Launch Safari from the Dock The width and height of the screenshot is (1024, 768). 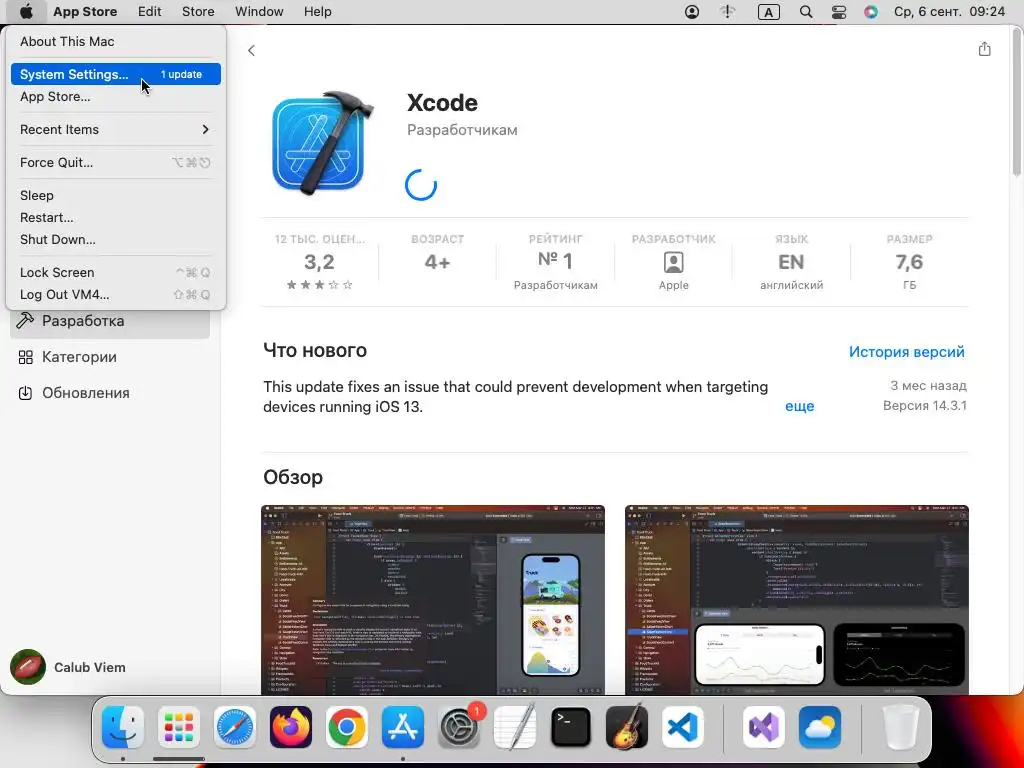(x=235, y=727)
